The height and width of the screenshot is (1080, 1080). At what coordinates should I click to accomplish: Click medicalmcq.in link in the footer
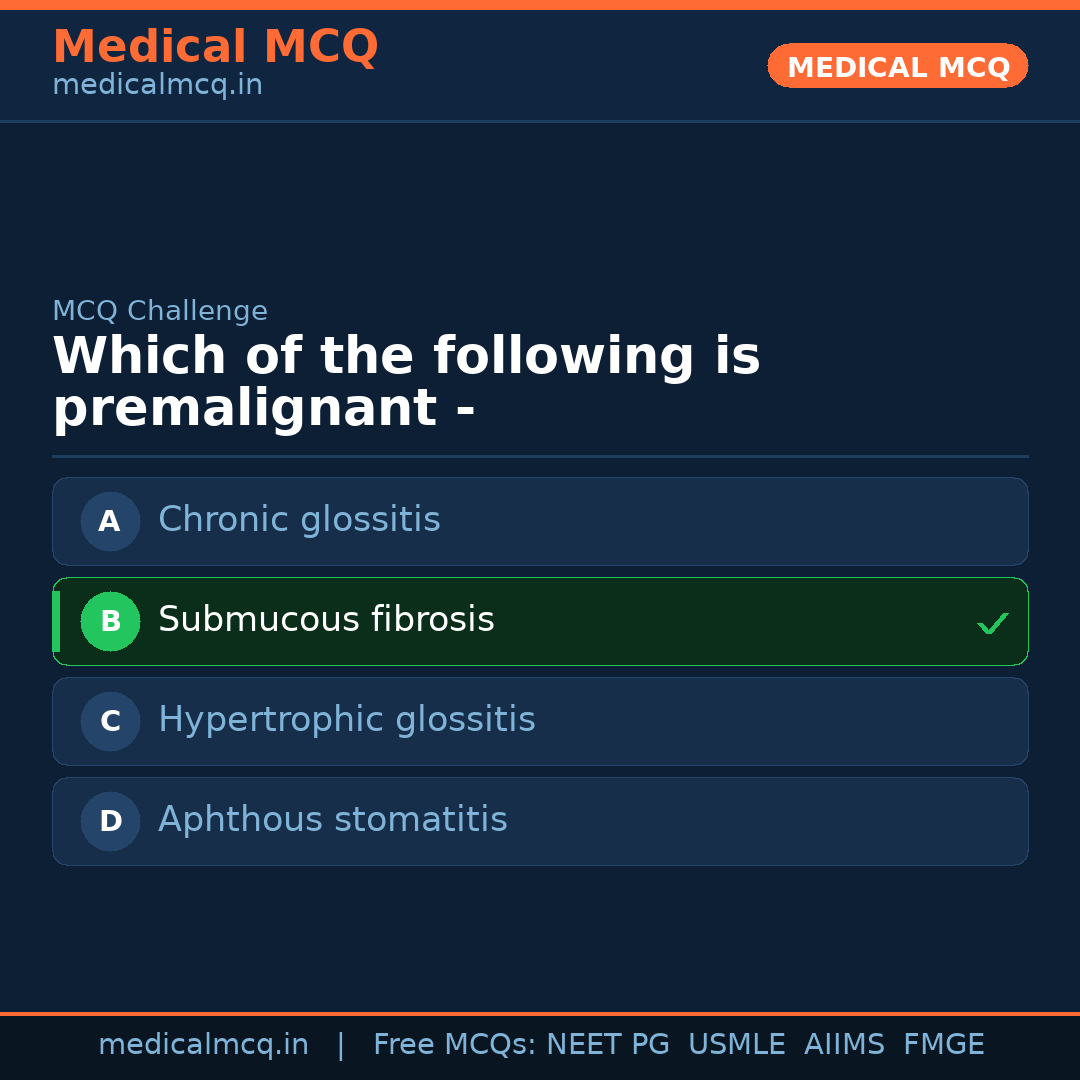point(203,1044)
